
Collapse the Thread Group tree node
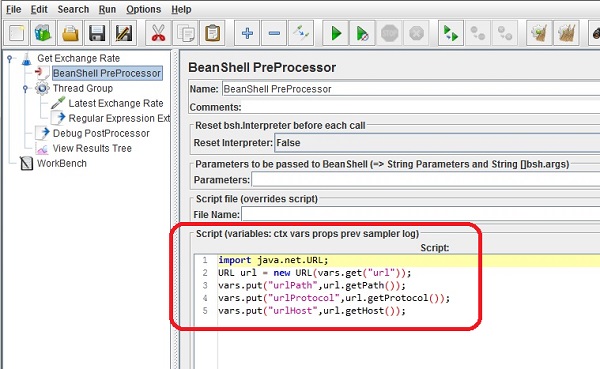pos(25,89)
